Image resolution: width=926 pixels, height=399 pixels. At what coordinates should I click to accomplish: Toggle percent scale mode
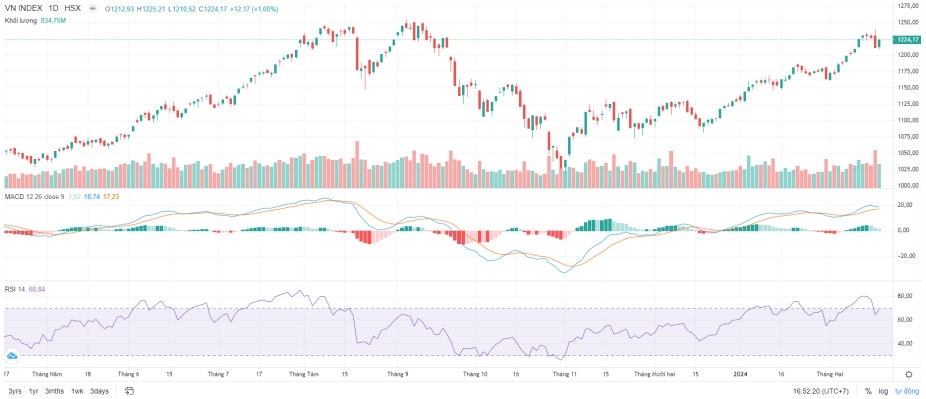coord(868,391)
